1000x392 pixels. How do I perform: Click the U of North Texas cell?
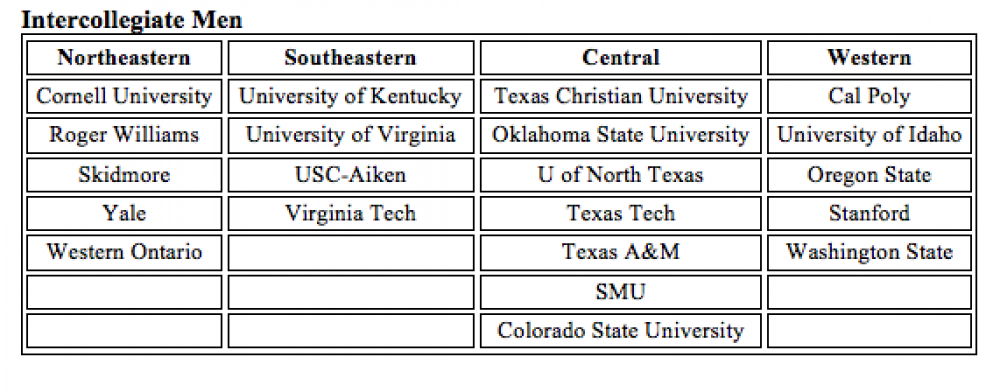tap(621, 175)
